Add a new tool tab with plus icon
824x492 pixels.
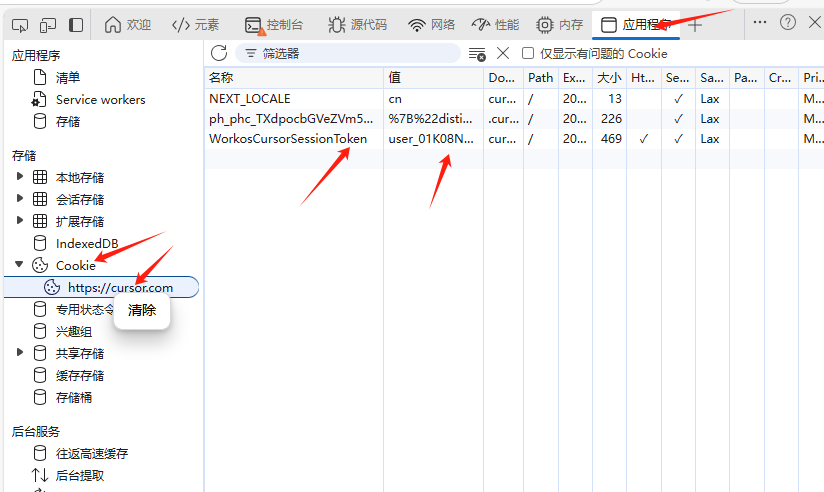pyautogui.click(x=695, y=25)
